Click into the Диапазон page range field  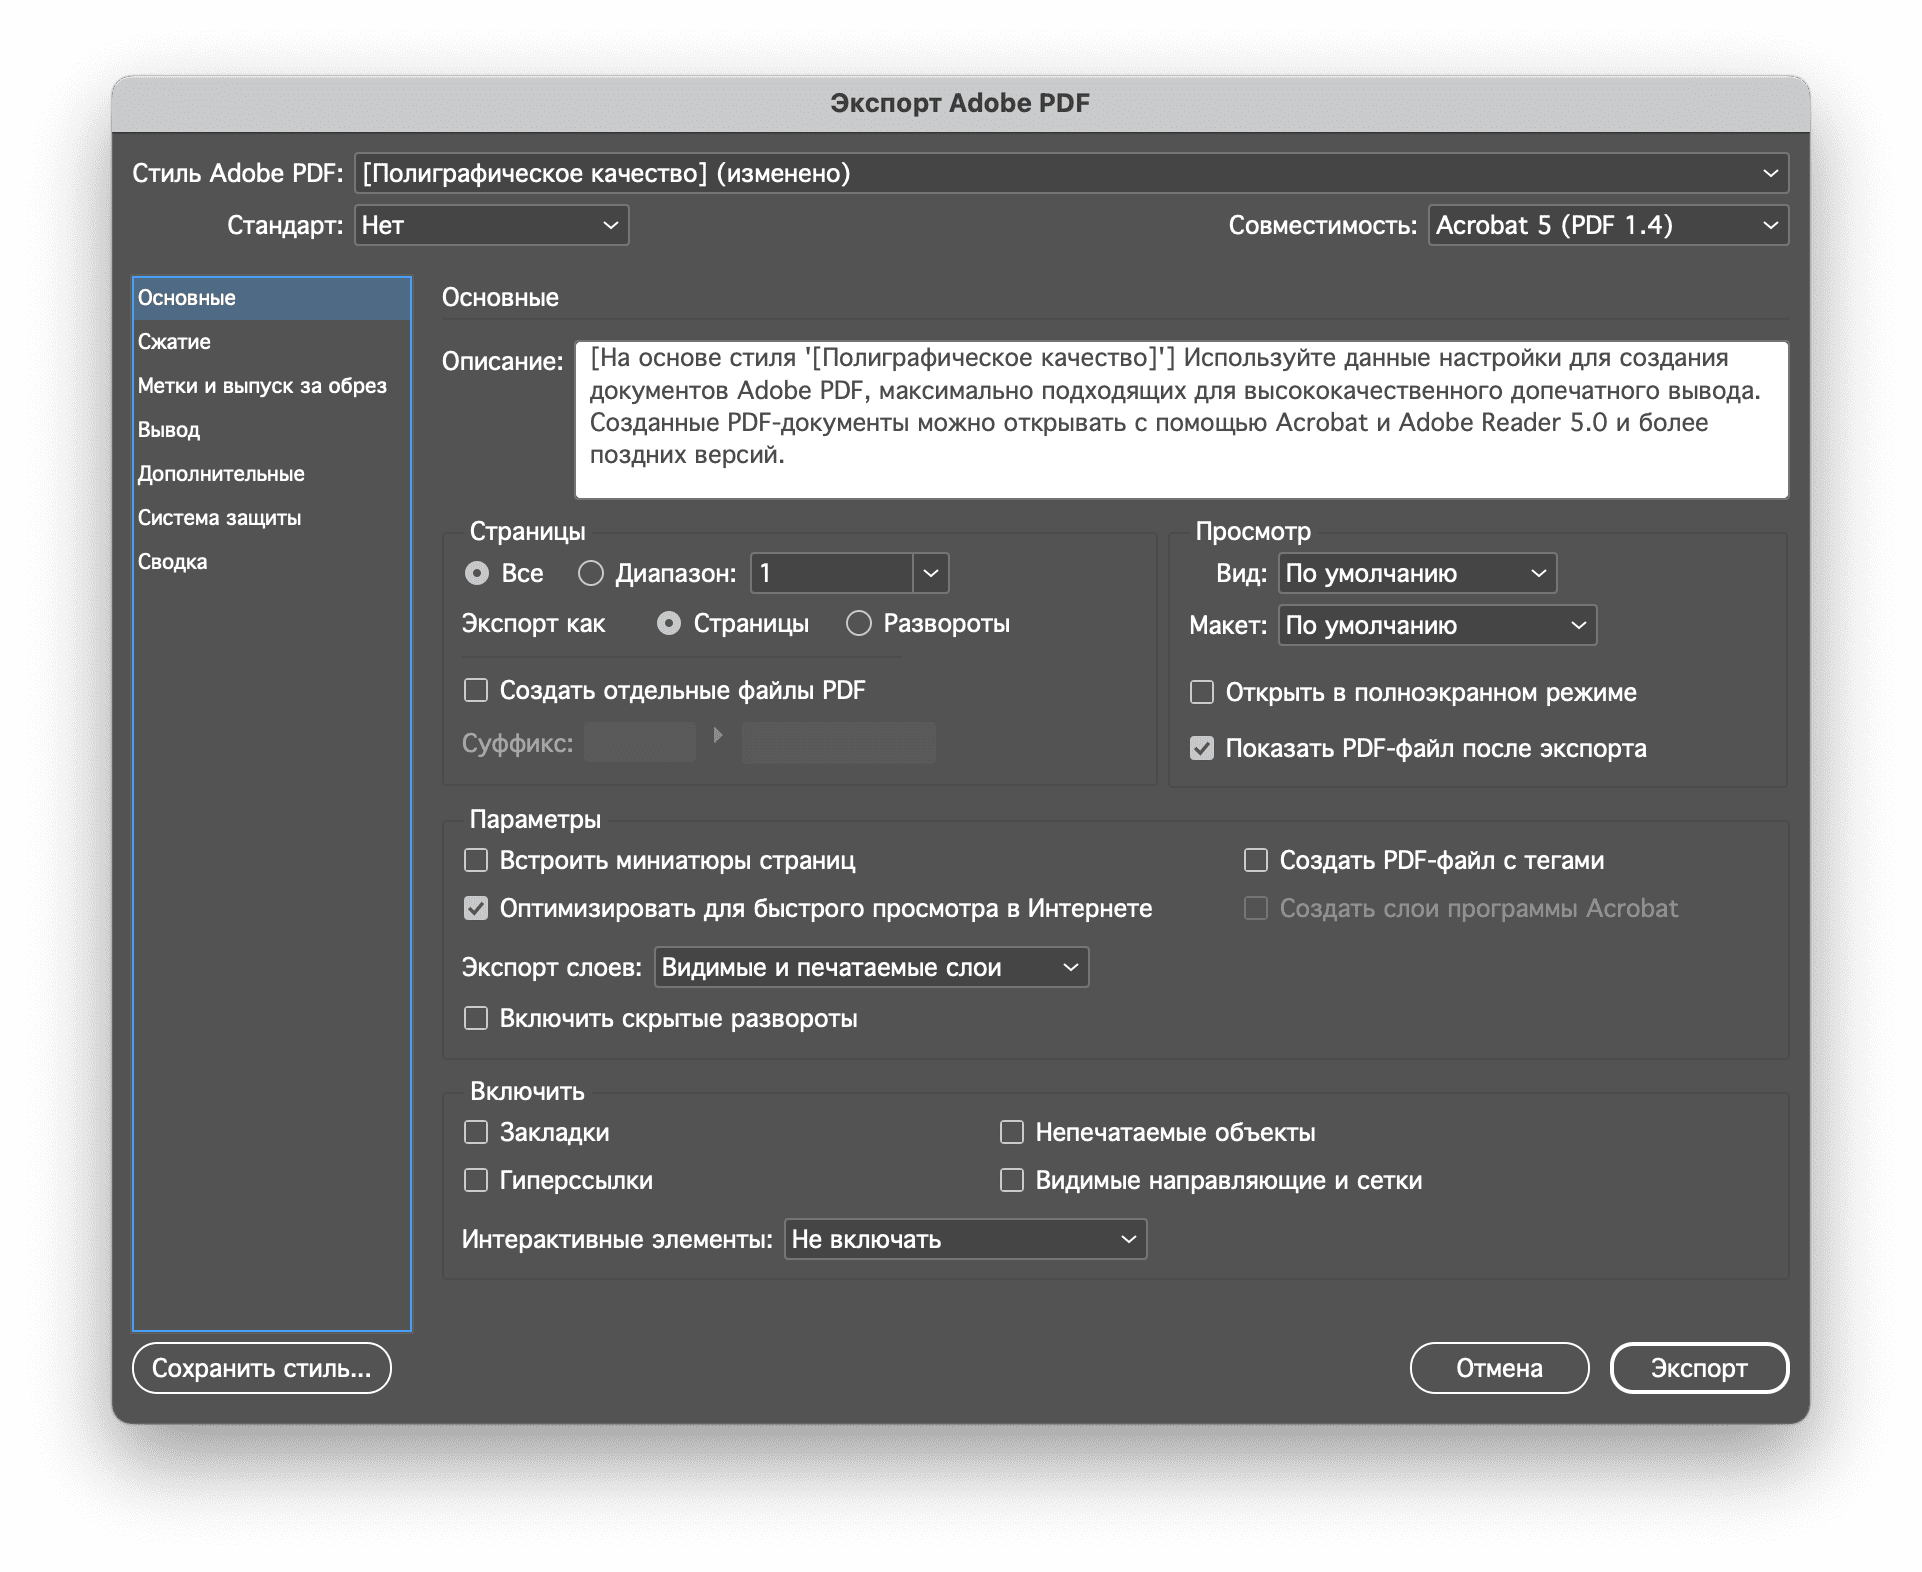pyautogui.click(x=832, y=573)
